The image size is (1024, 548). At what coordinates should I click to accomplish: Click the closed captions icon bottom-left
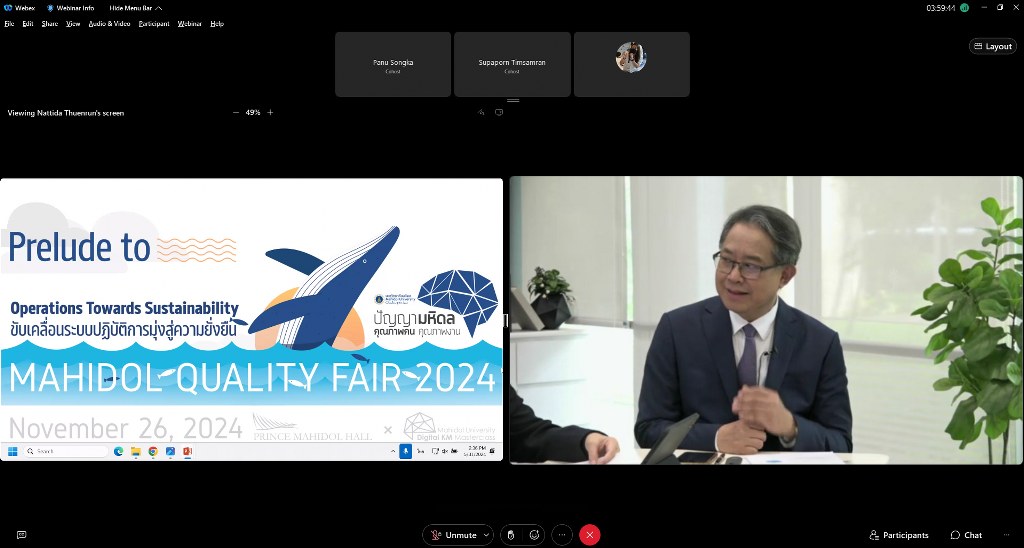pos(21,535)
